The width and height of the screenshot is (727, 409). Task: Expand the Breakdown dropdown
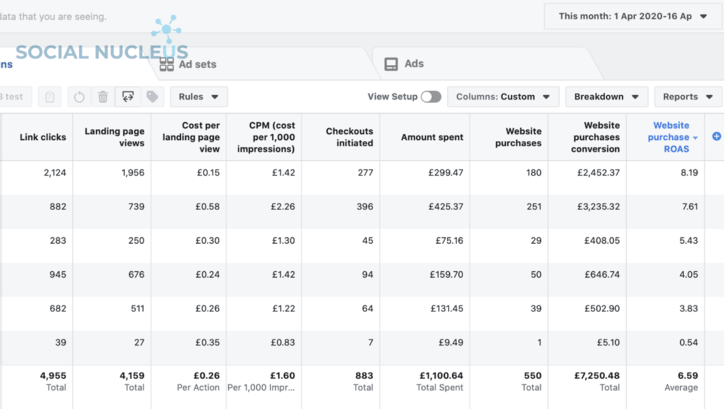(x=606, y=97)
